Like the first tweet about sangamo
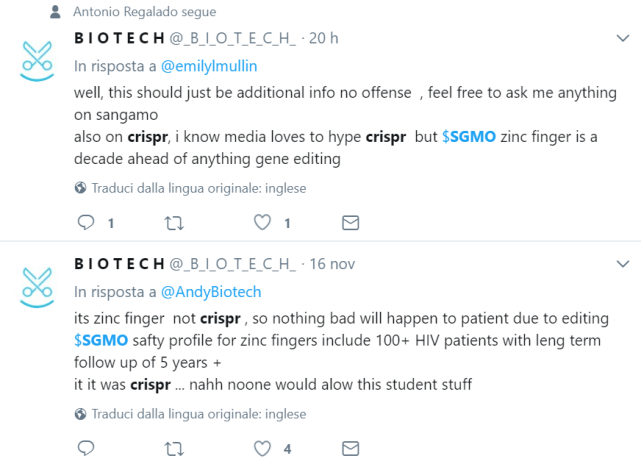This screenshot has width=641, height=464. (x=263, y=222)
